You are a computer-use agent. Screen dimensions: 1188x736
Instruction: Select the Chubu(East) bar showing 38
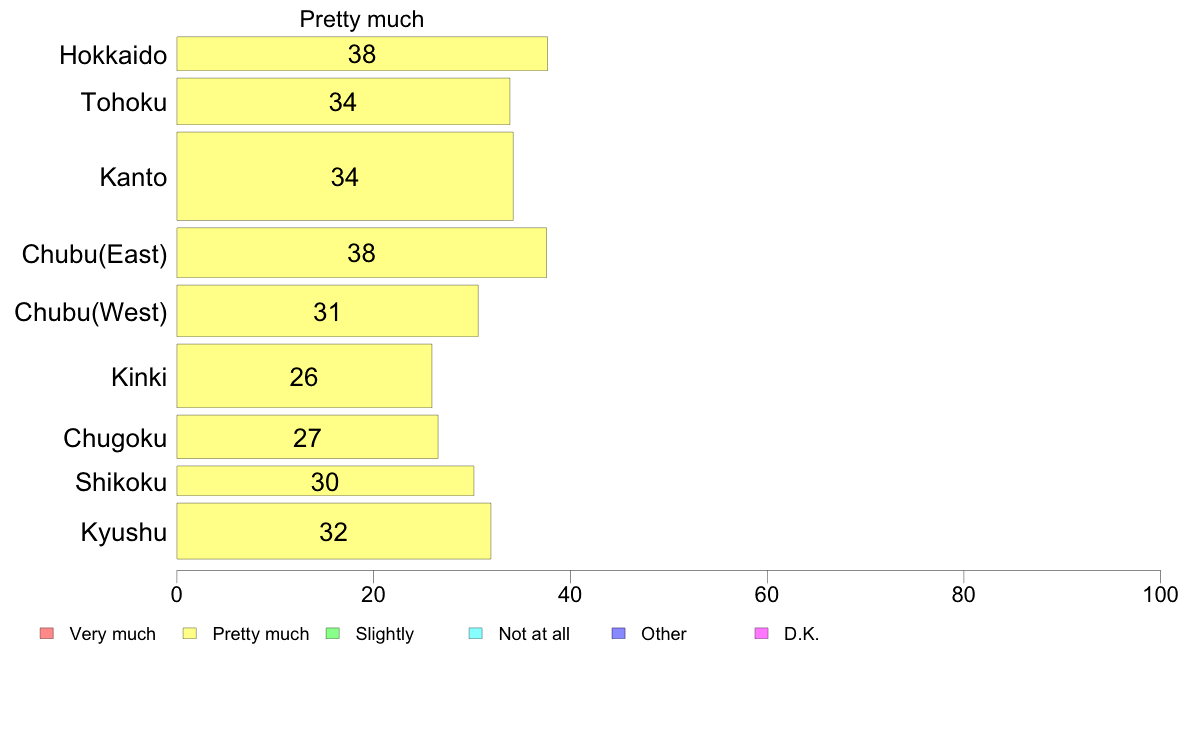(x=361, y=252)
